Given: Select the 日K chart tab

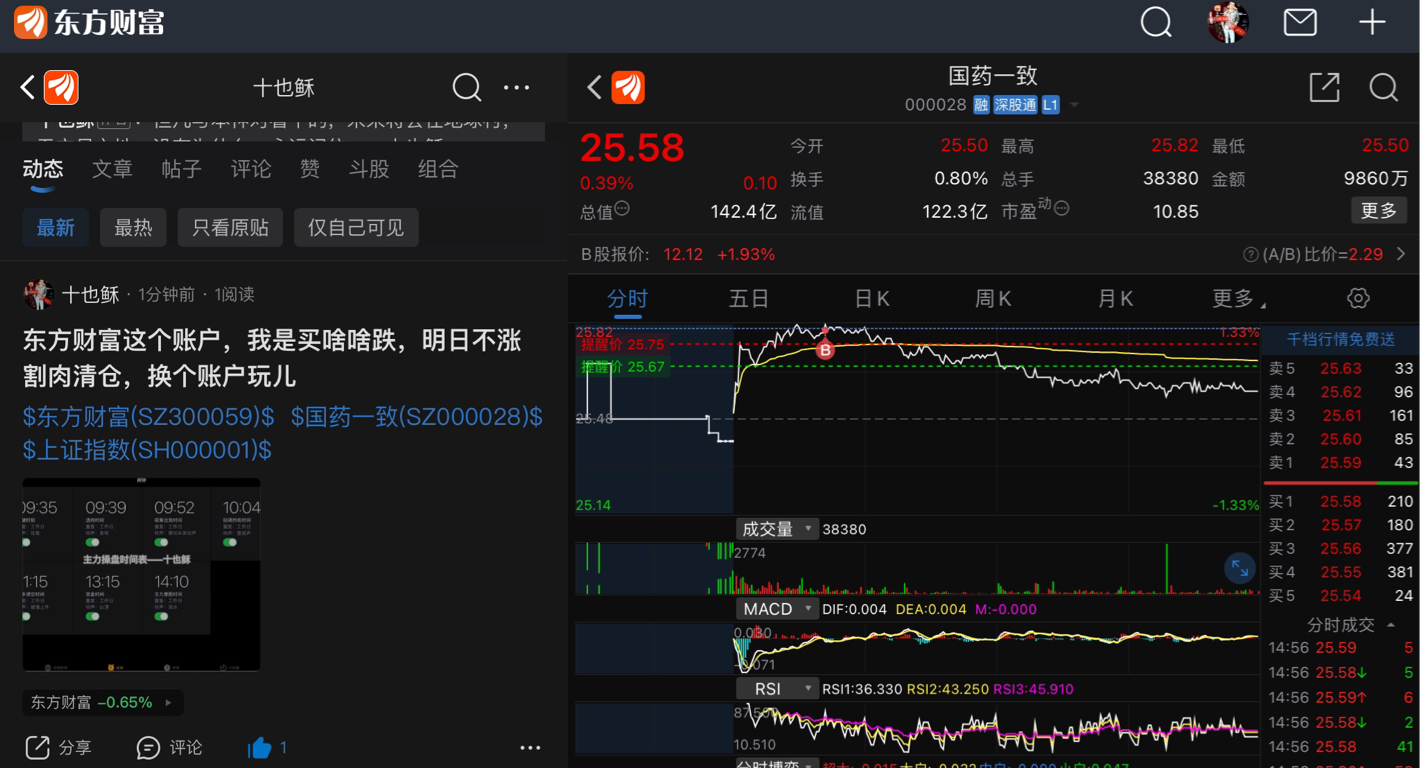Looking at the screenshot, I should (x=872, y=299).
